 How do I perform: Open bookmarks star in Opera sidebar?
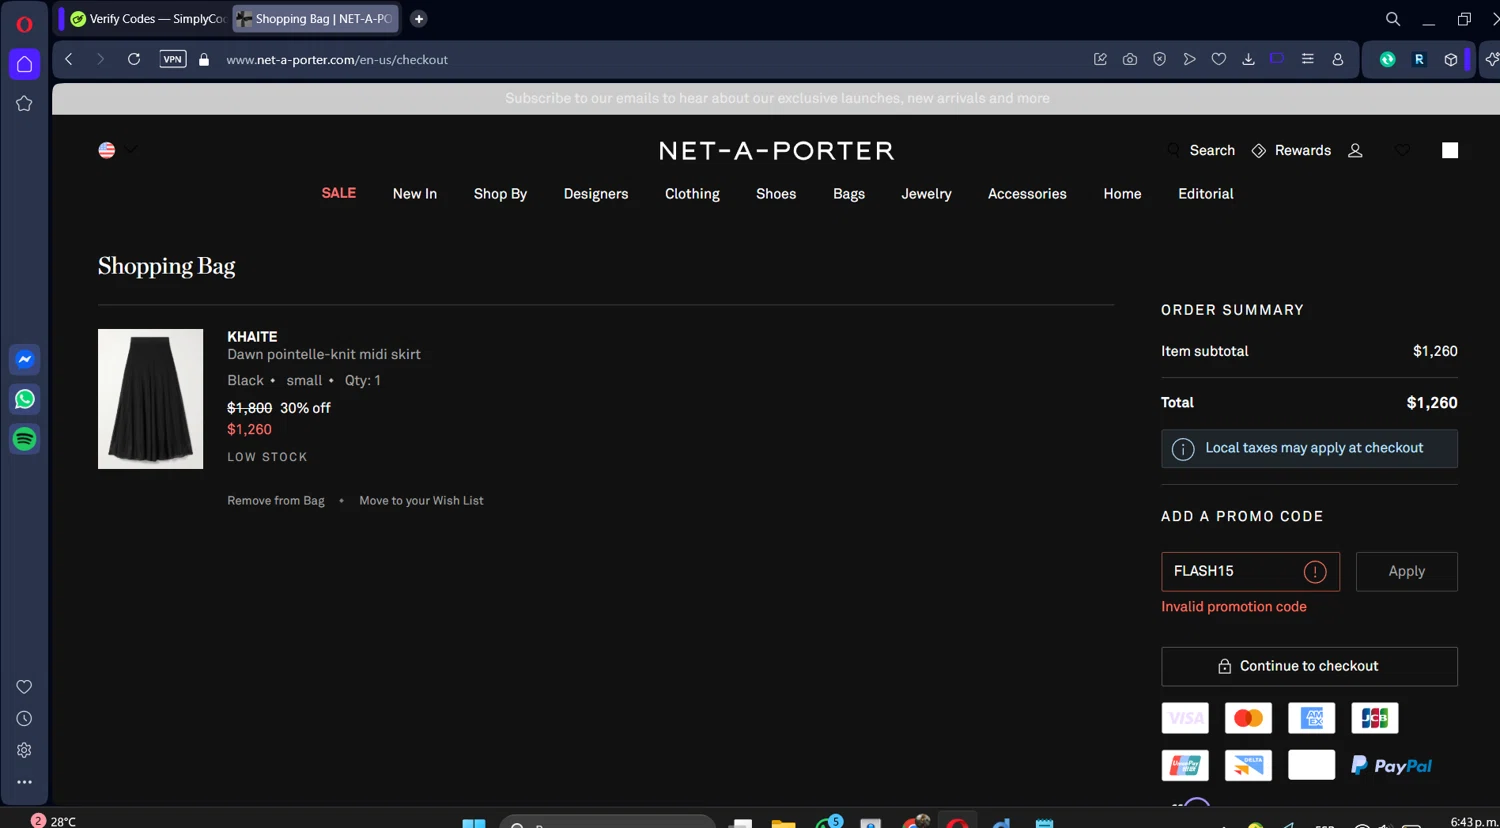pos(24,104)
